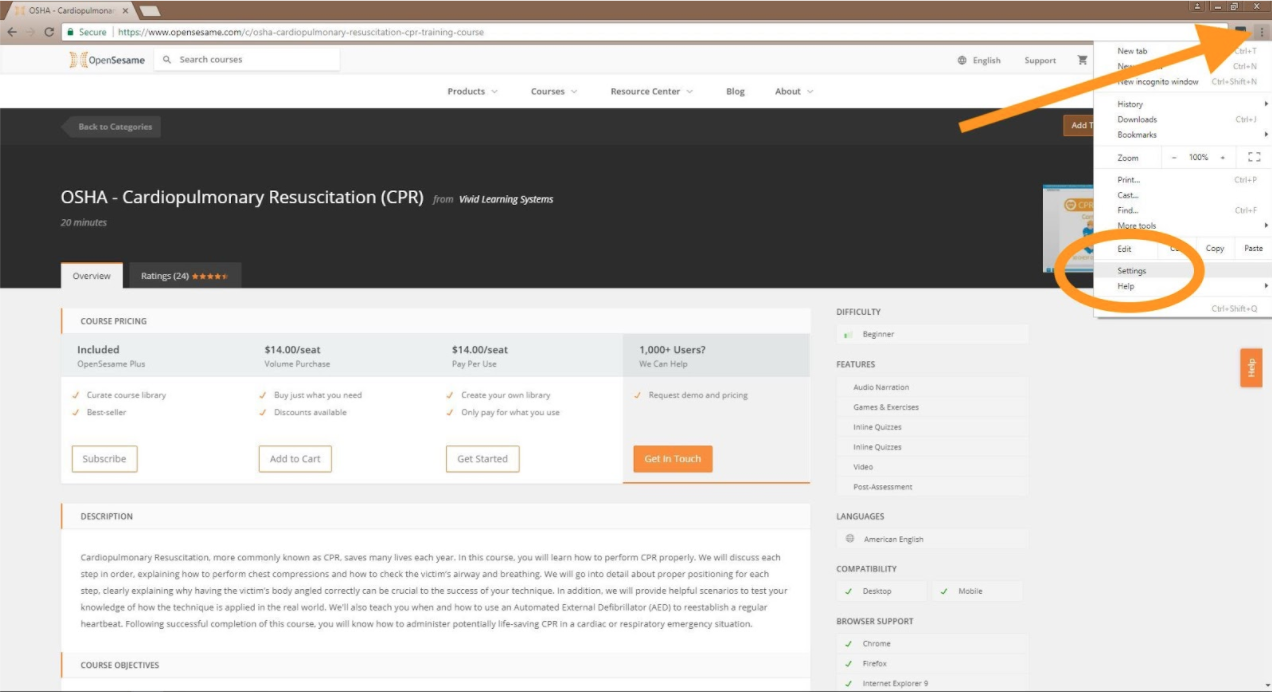Reload the page with the refresh icon
This screenshot has height=692, width=1272.
coord(49,32)
